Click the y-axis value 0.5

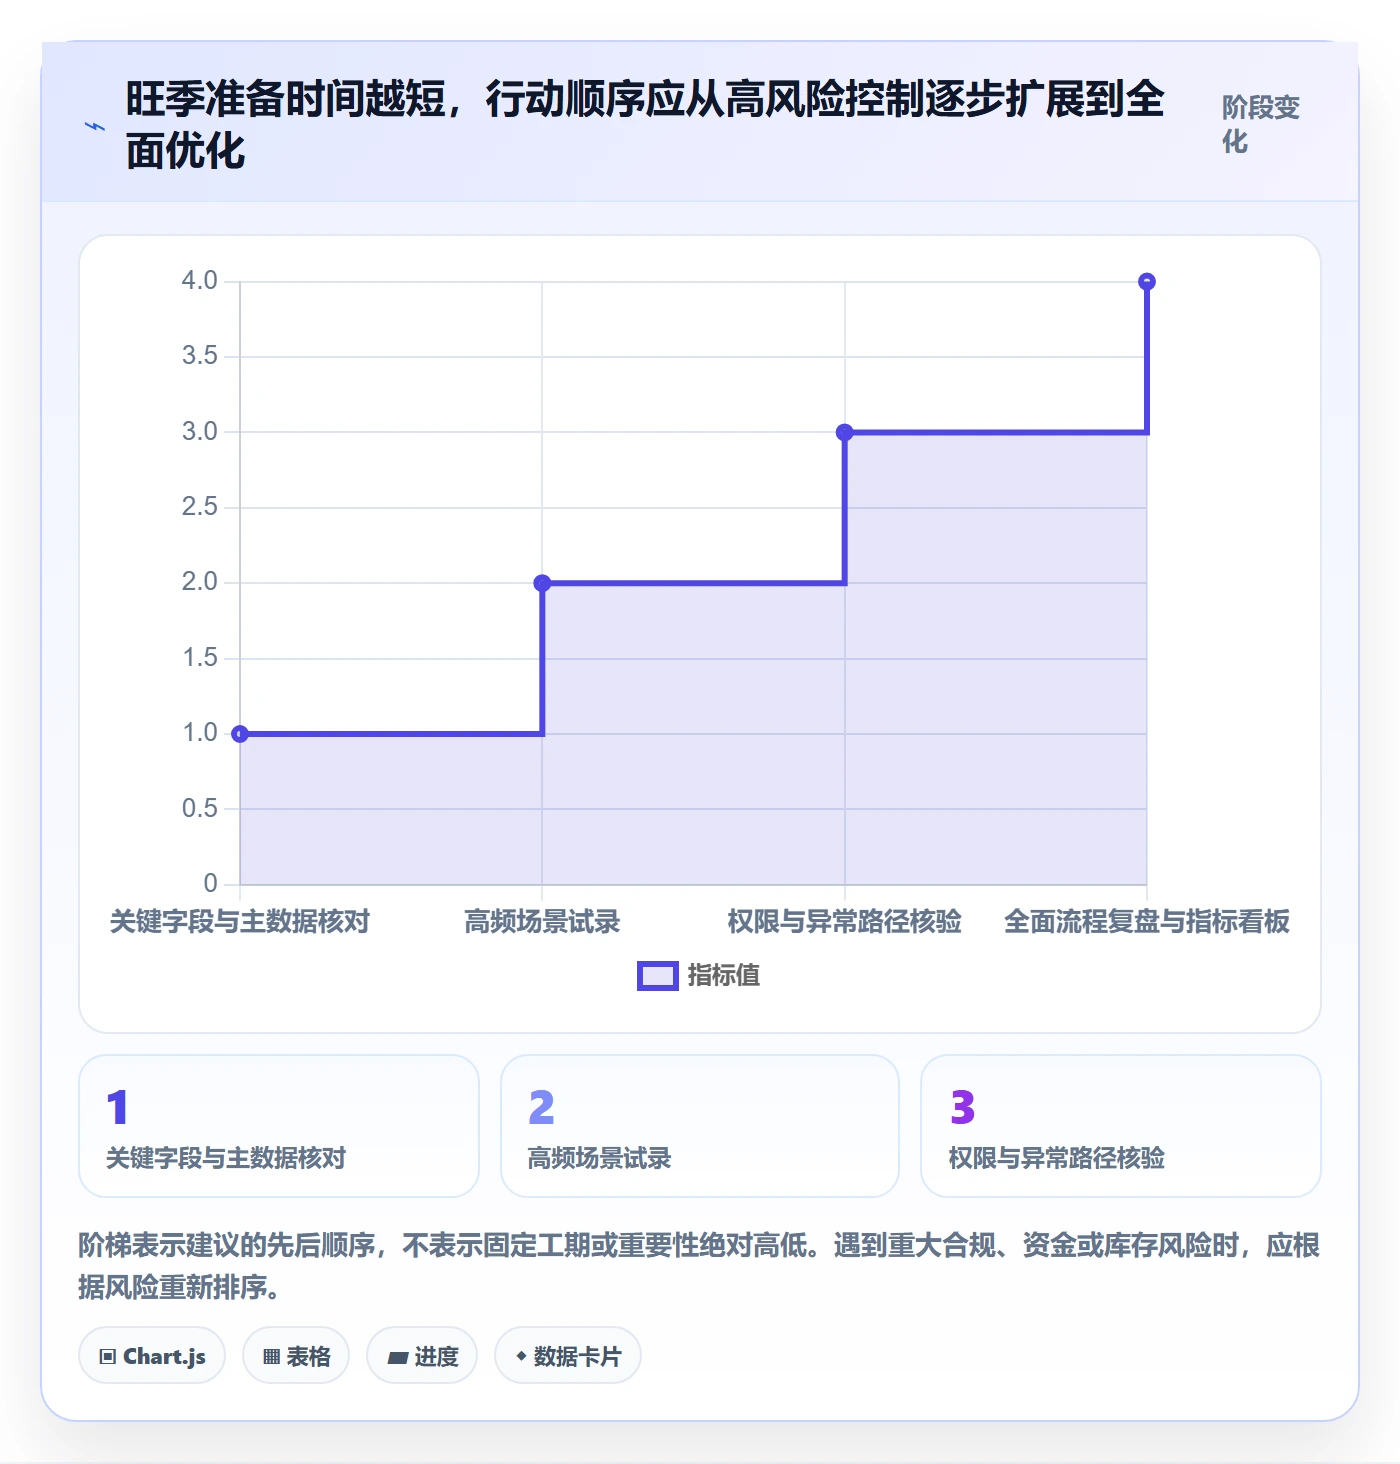coord(200,808)
